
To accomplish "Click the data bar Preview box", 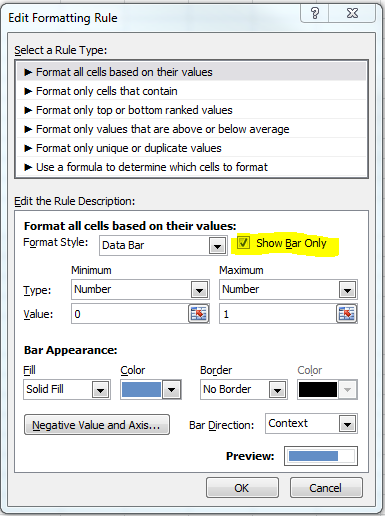I will 321,456.
